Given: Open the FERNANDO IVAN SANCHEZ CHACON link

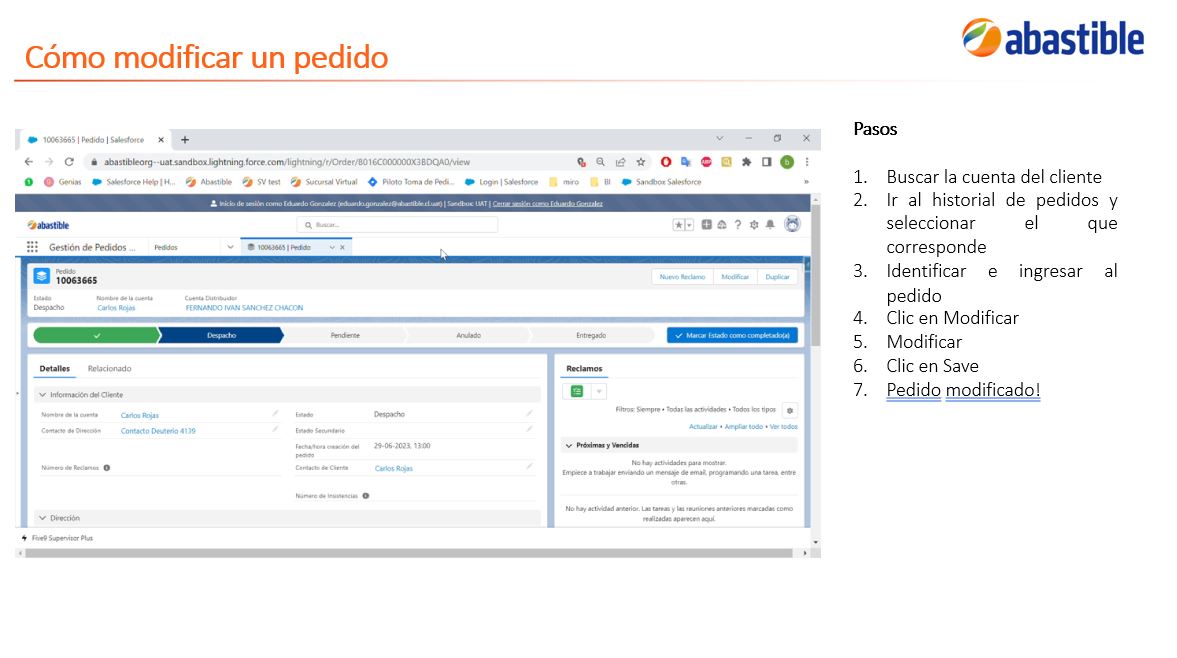Looking at the screenshot, I should pos(245,308).
